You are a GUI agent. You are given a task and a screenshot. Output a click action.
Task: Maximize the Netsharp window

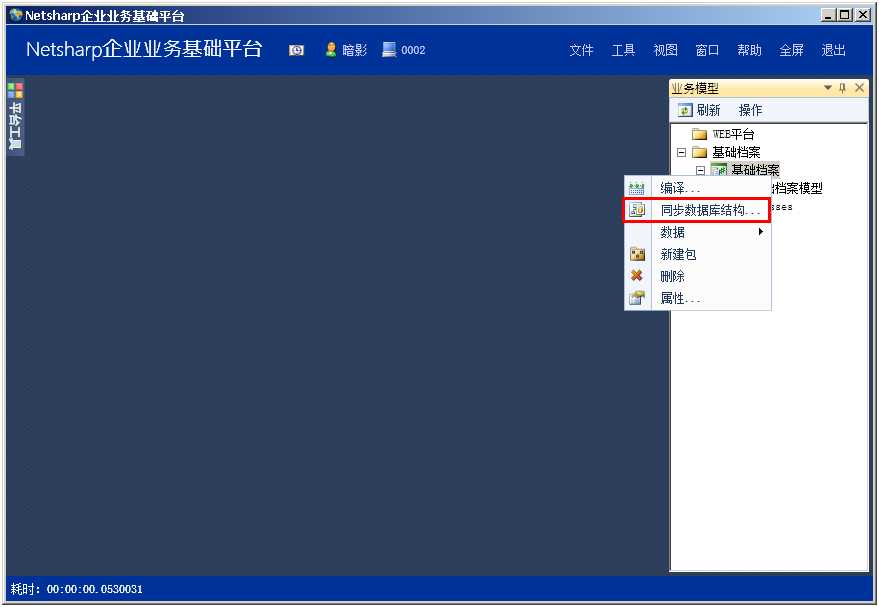coord(845,15)
